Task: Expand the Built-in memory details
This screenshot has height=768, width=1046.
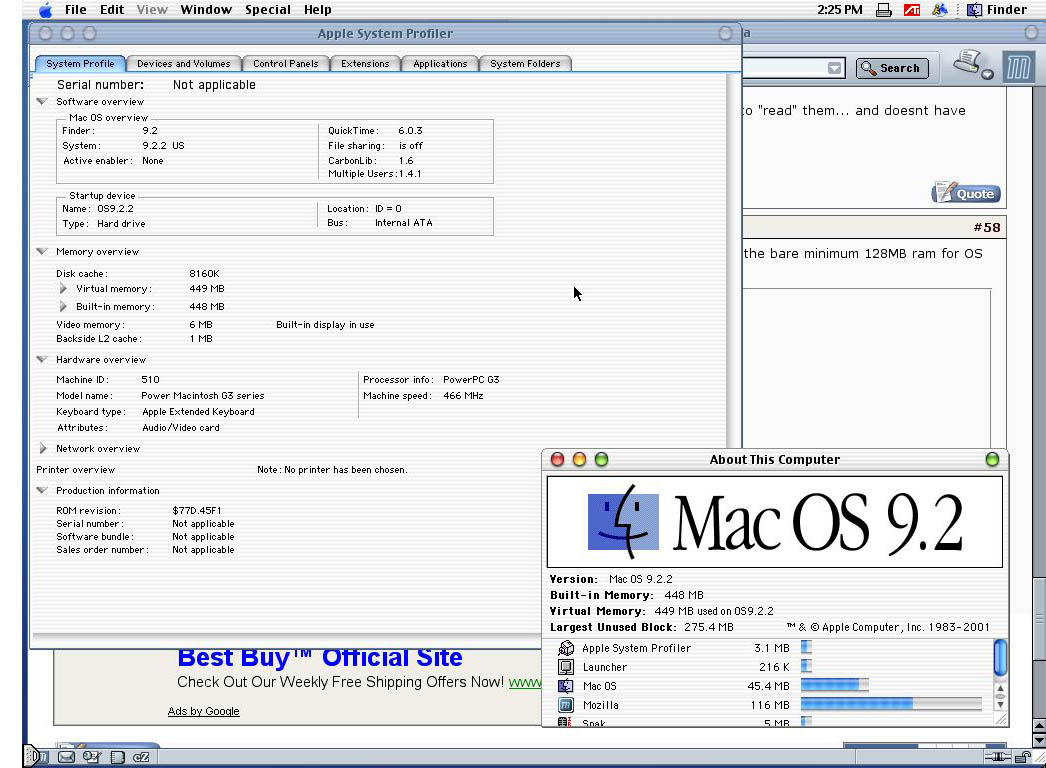Action: 63,307
